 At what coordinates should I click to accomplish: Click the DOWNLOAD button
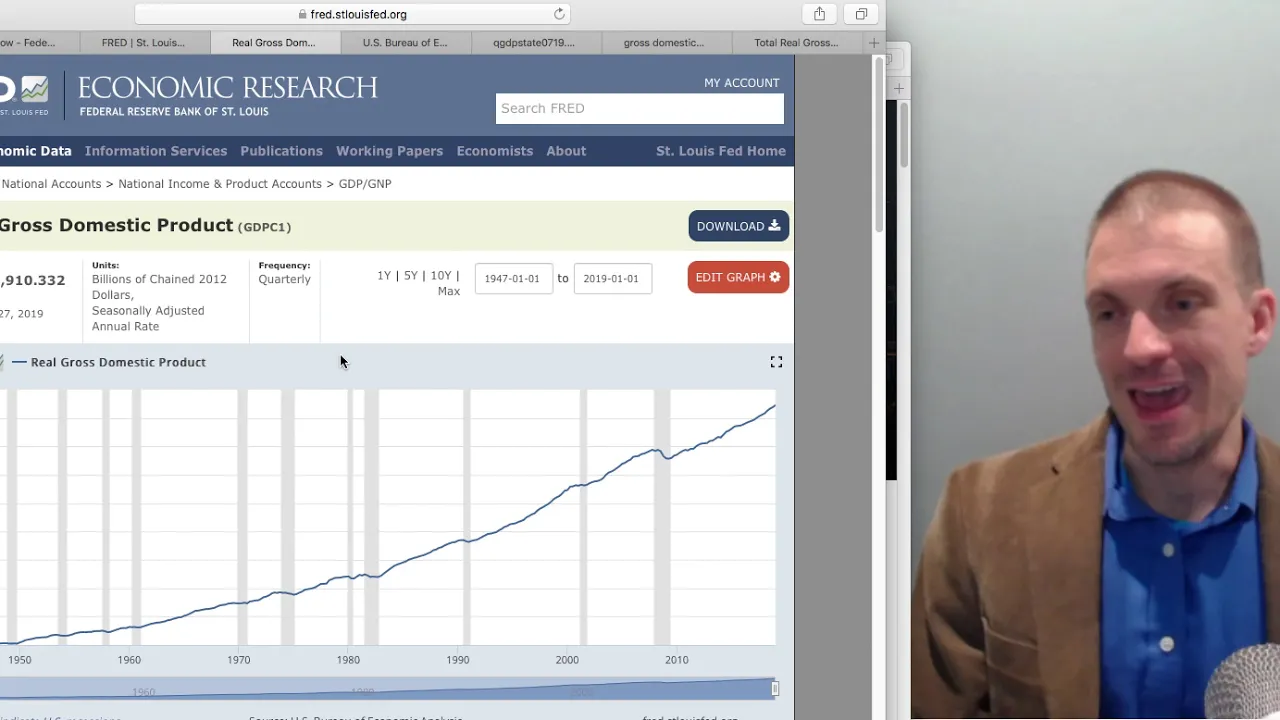(x=738, y=226)
